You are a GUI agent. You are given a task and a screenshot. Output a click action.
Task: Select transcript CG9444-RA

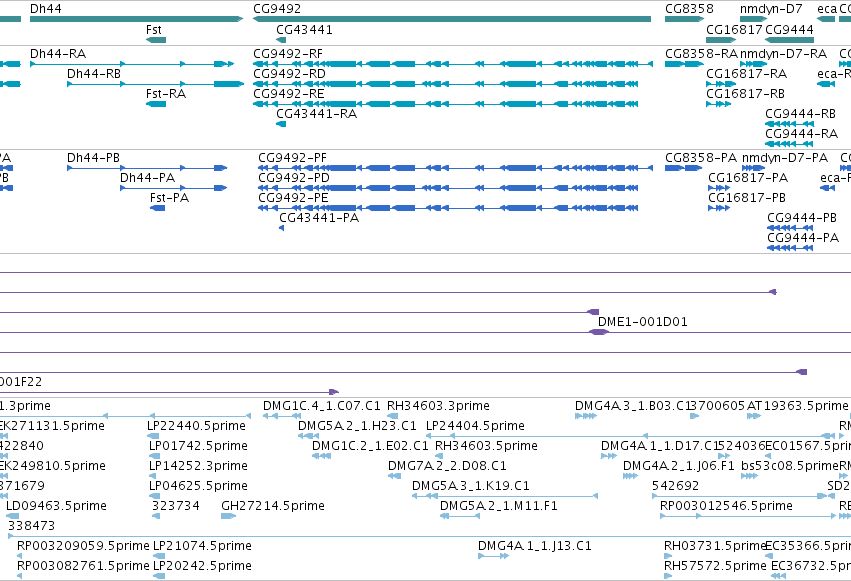(789, 144)
